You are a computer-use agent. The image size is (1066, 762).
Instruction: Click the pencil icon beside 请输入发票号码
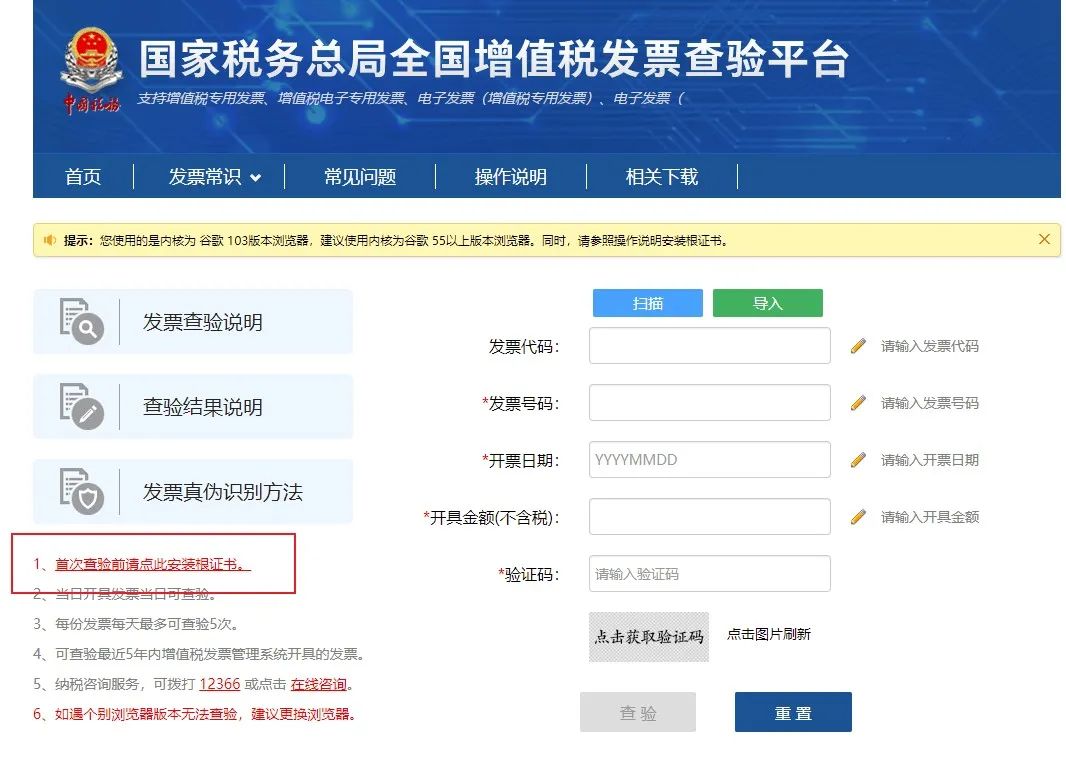point(859,403)
